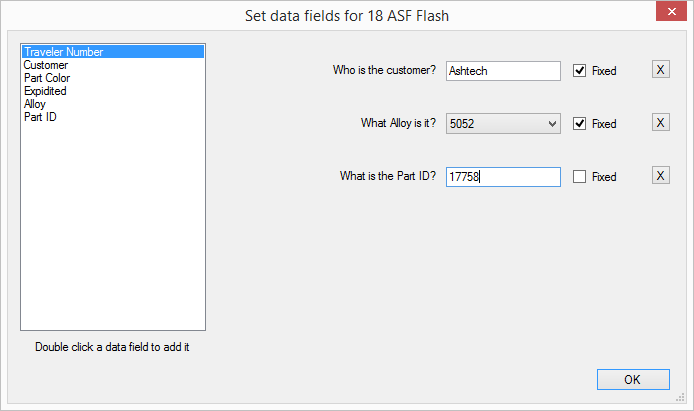Click the resize grip at dialog corner
This screenshot has width=694, height=411.
click(681, 398)
